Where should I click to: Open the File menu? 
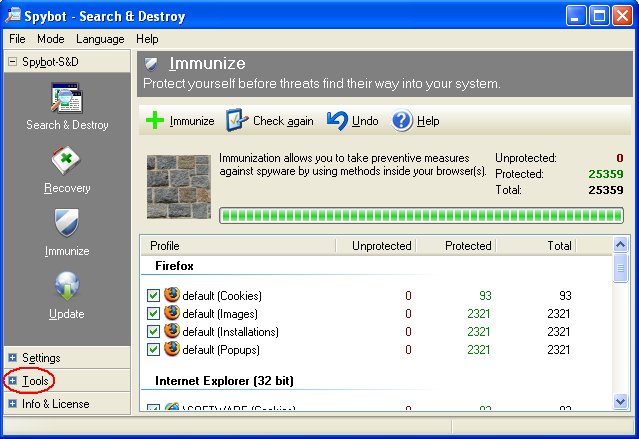click(17, 39)
